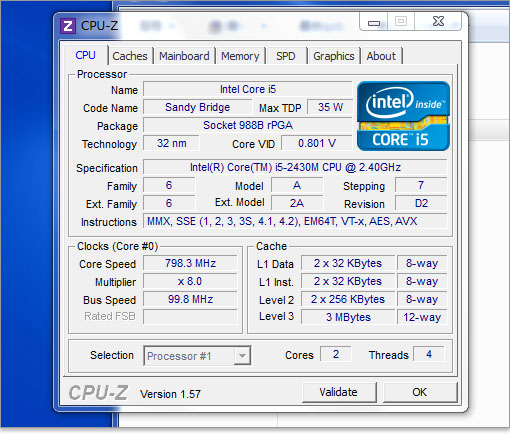Image resolution: width=510 pixels, height=435 pixels.
Task: Minimize the CPU-Z window
Action: click(x=374, y=22)
